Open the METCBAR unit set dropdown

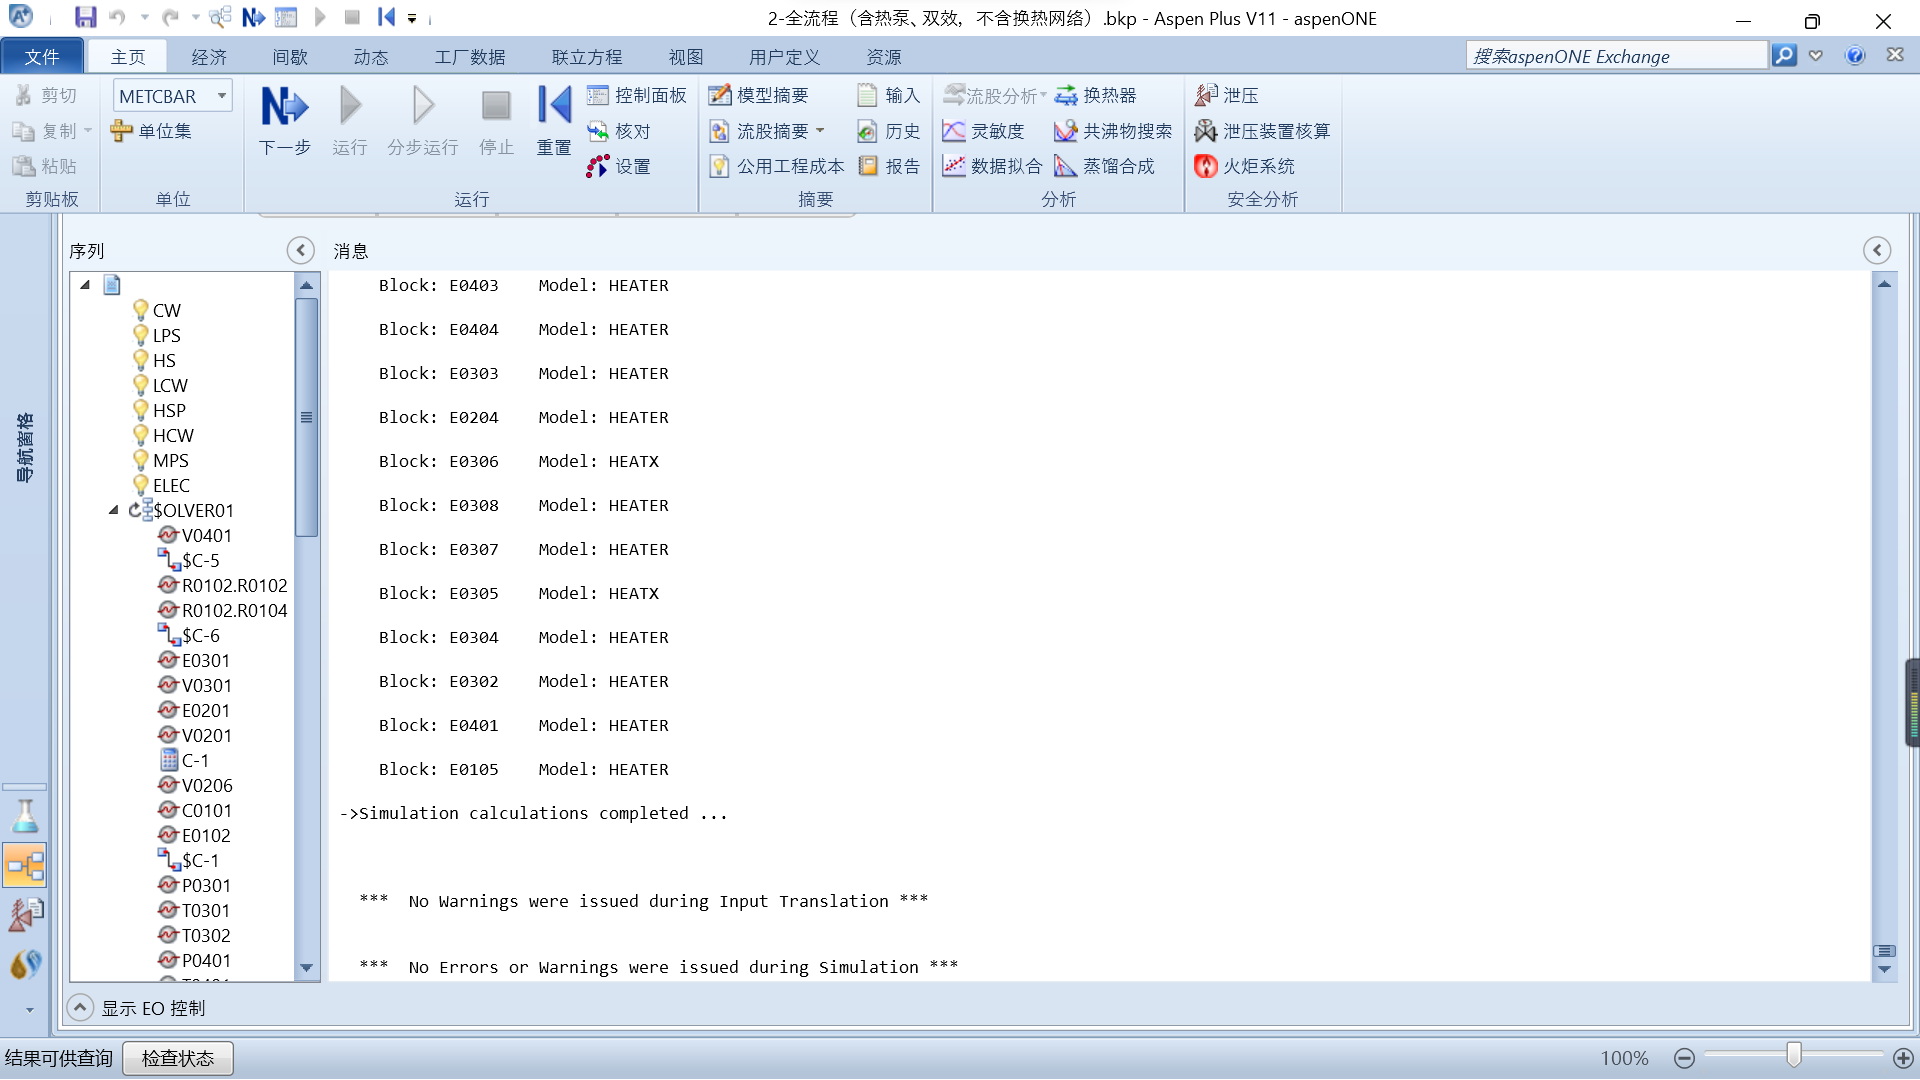click(x=221, y=96)
